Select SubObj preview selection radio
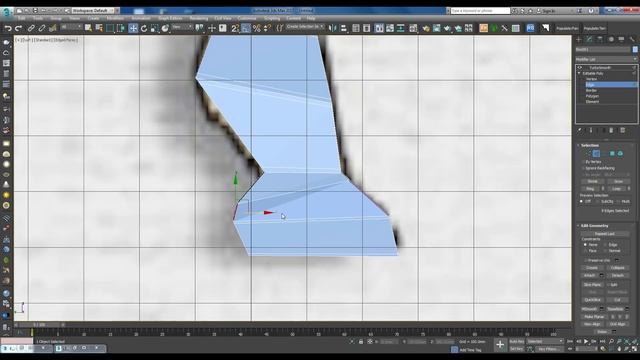 coord(597,202)
